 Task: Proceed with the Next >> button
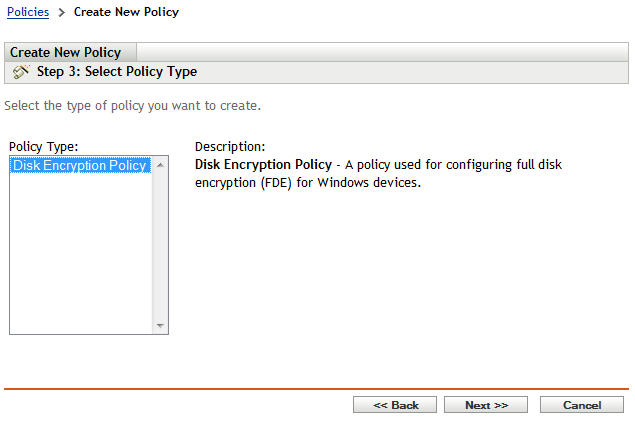(x=486, y=405)
